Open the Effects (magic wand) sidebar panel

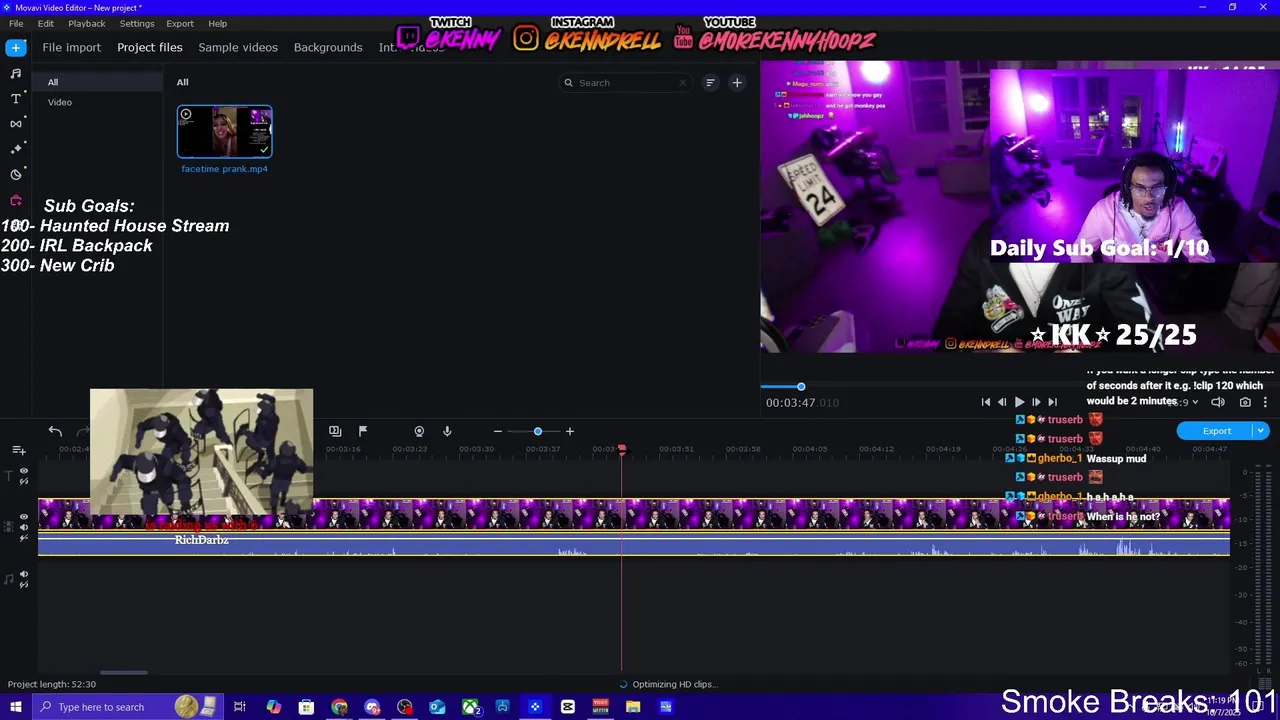click(16, 148)
